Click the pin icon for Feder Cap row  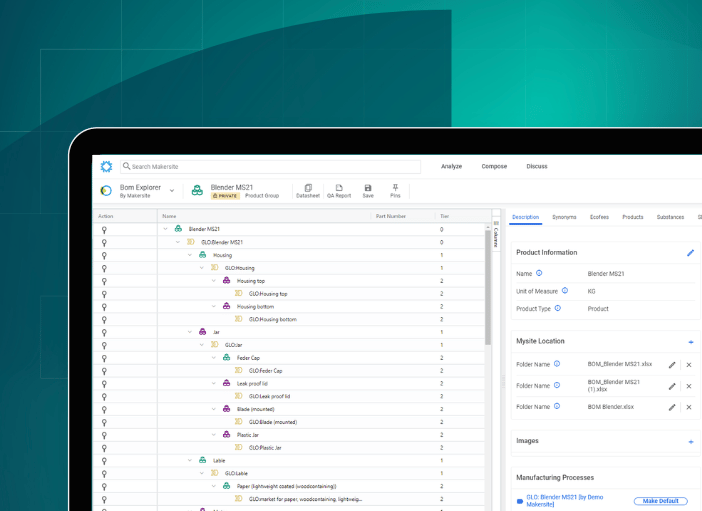[x=104, y=358]
